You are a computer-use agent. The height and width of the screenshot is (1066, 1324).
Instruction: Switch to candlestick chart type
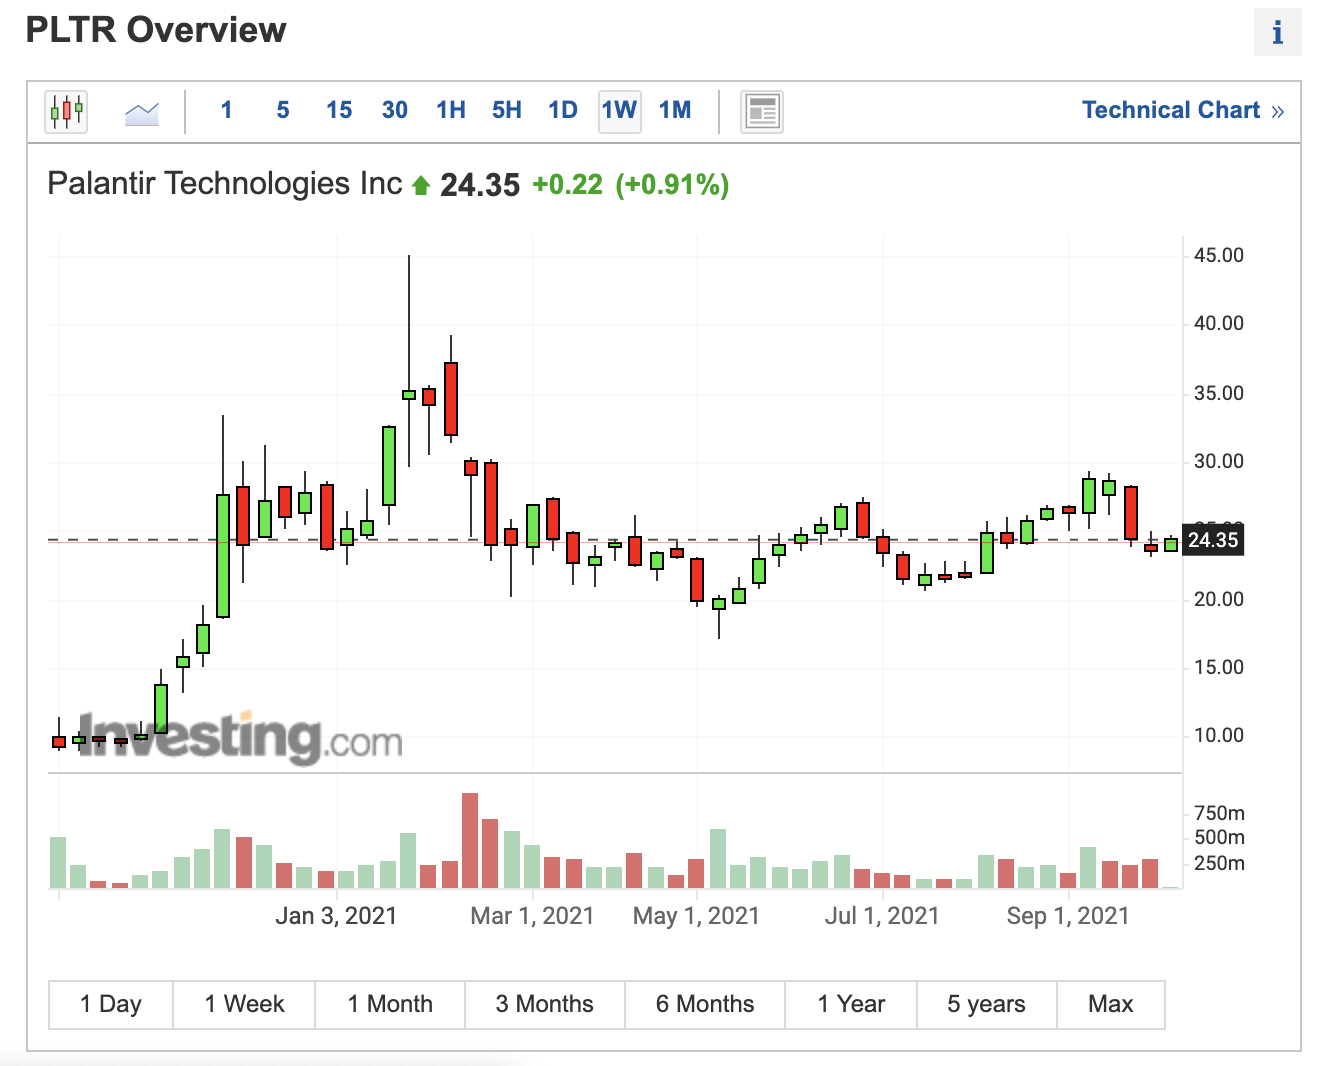point(66,111)
